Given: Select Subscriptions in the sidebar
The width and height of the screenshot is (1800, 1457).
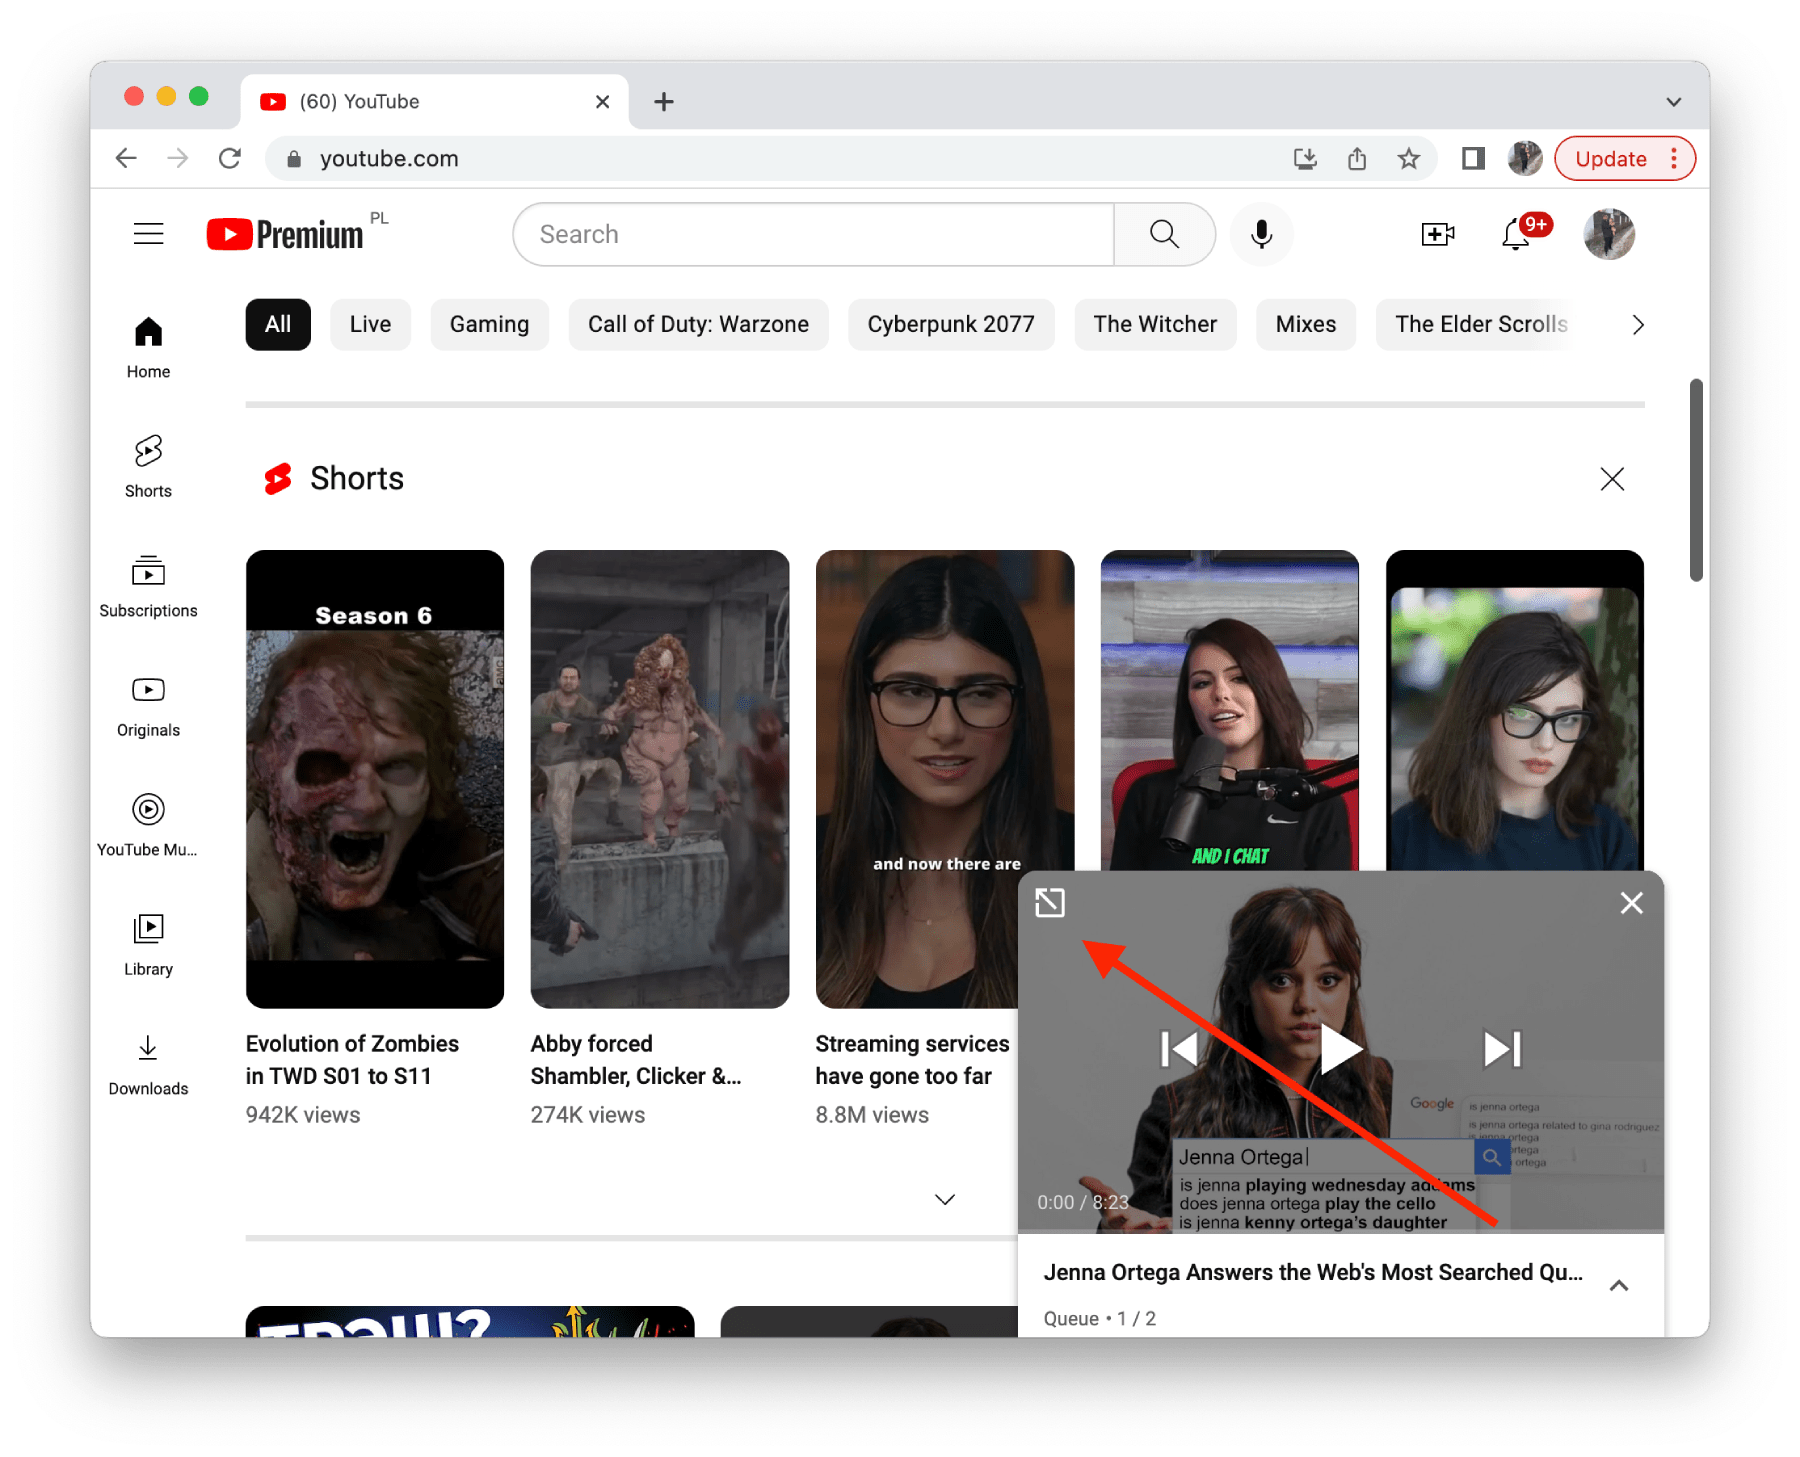Looking at the screenshot, I should (148, 585).
